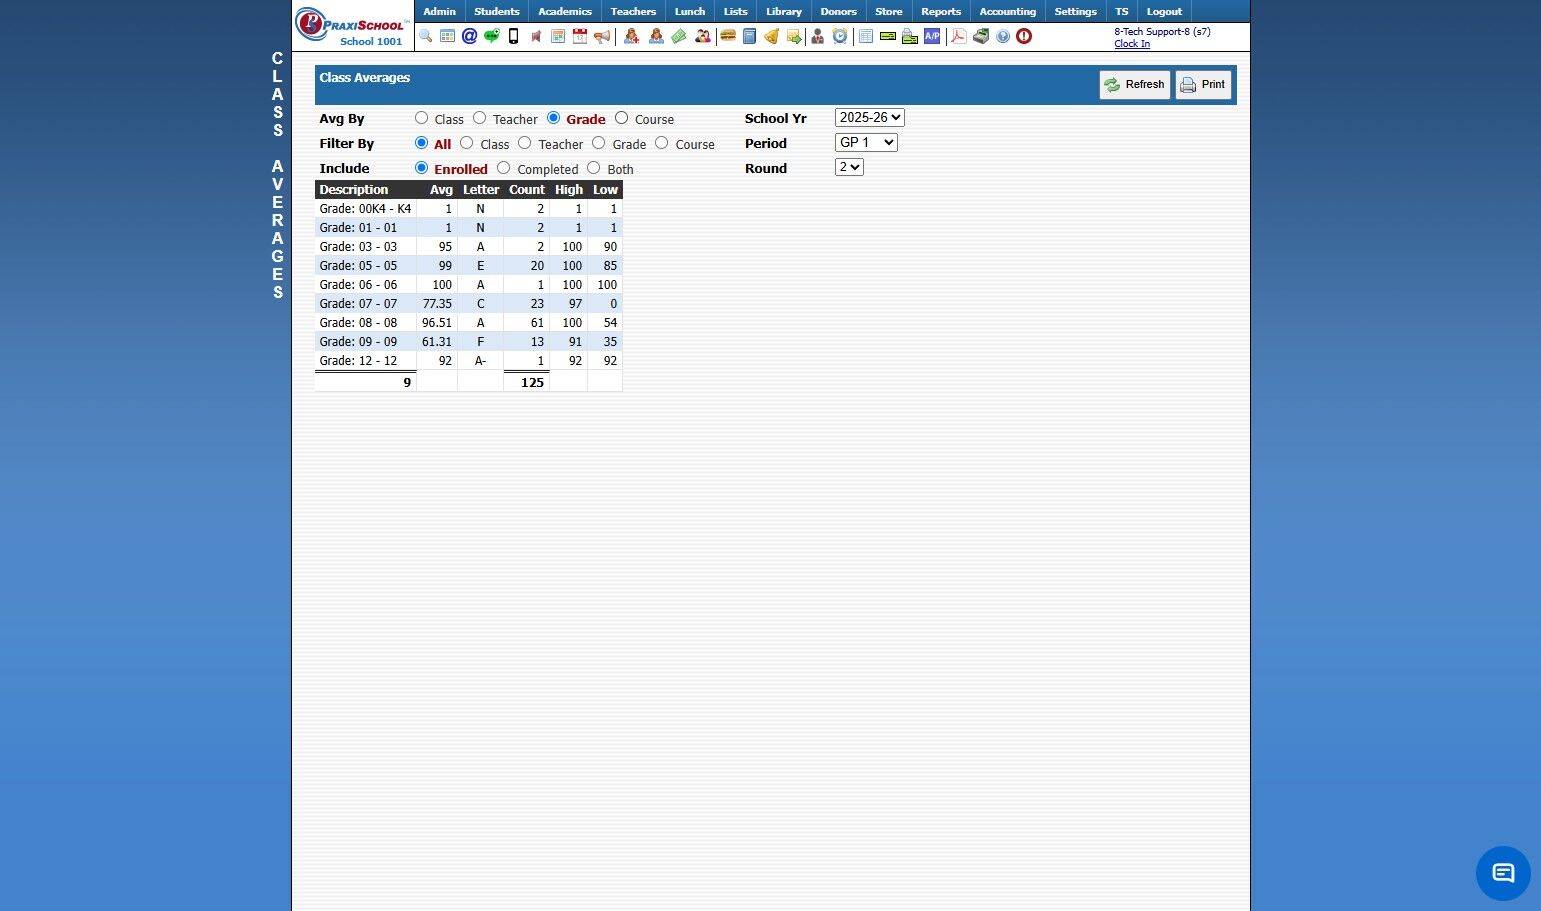This screenshot has height=911, width=1541.
Task: Click the magnifying glass search icon
Action: [426, 36]
